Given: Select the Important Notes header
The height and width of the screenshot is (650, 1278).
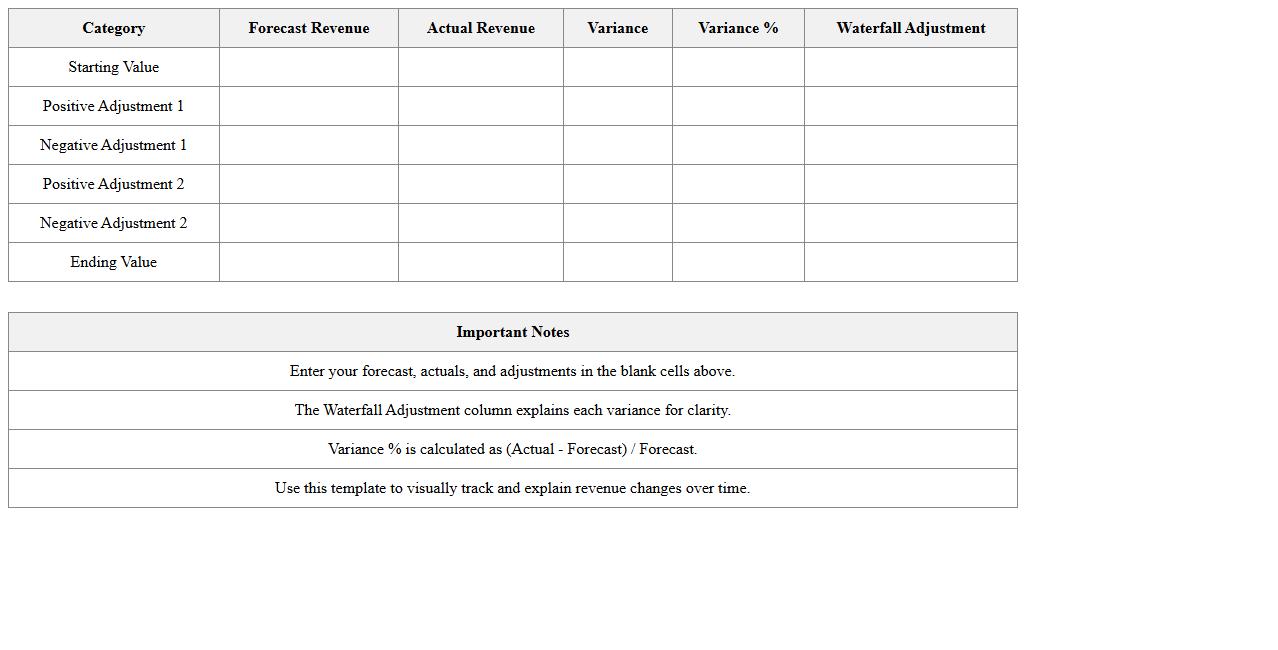Looking at the screenshot, I should pyautogui.click(x=513, y=332).
